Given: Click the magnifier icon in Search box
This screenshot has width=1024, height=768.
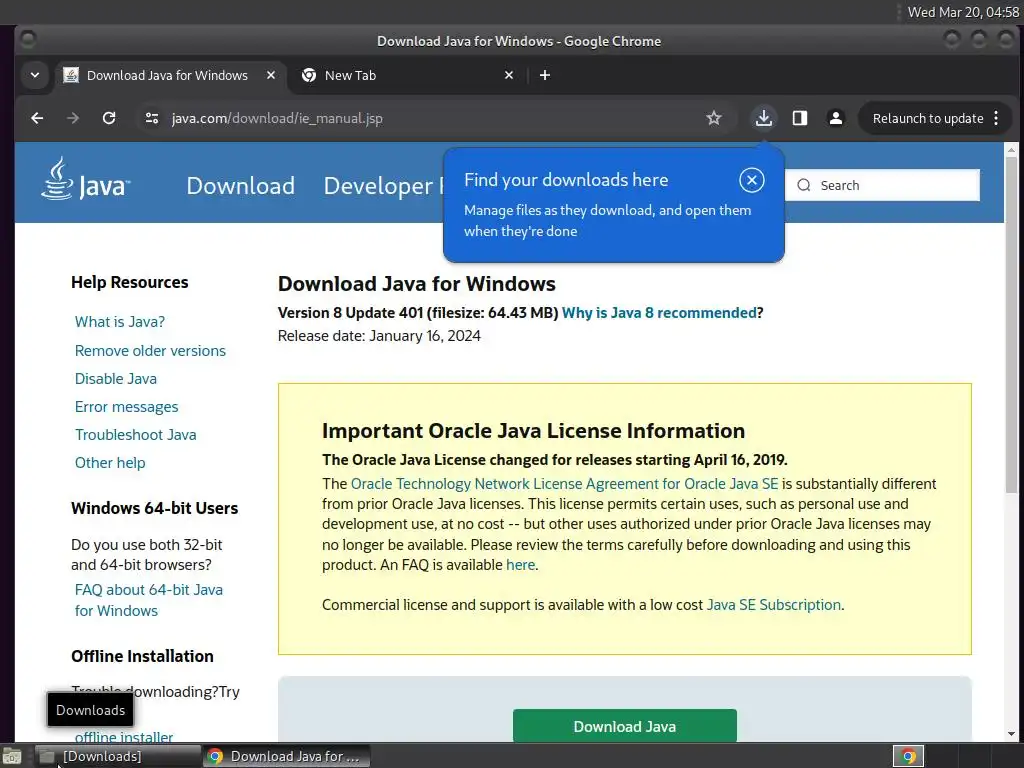Looking at the screenshot, I should click(804, 185).
